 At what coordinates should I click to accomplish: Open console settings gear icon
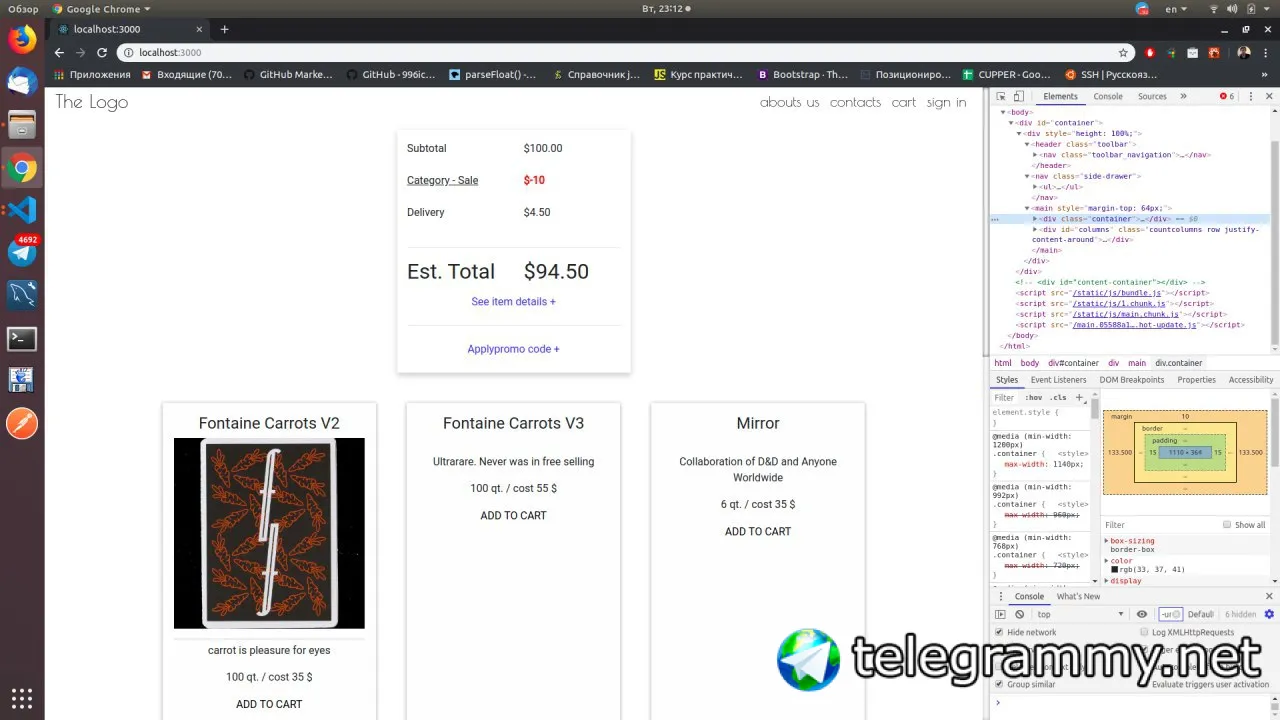[x=1269, y=614]
